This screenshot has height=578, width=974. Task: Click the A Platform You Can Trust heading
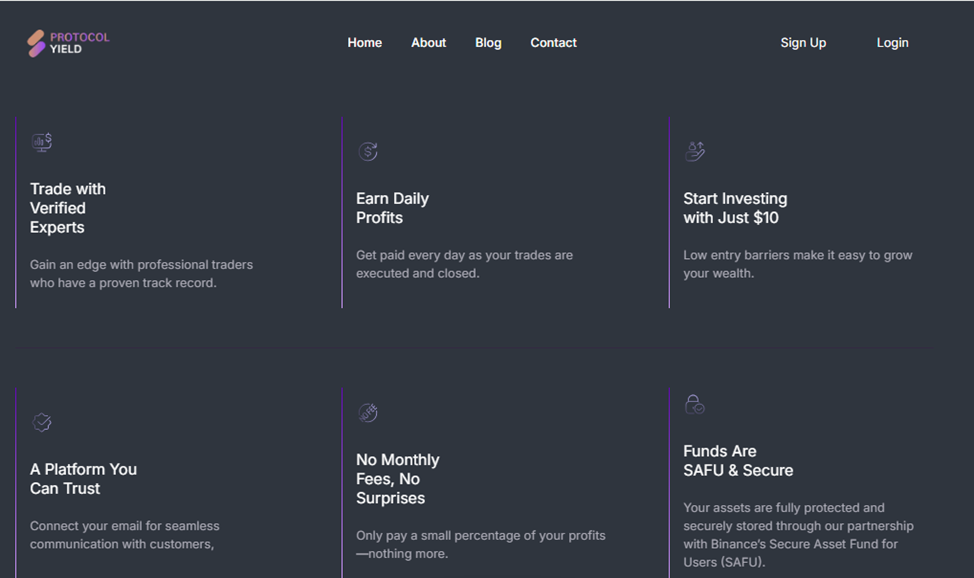(83, 479)
